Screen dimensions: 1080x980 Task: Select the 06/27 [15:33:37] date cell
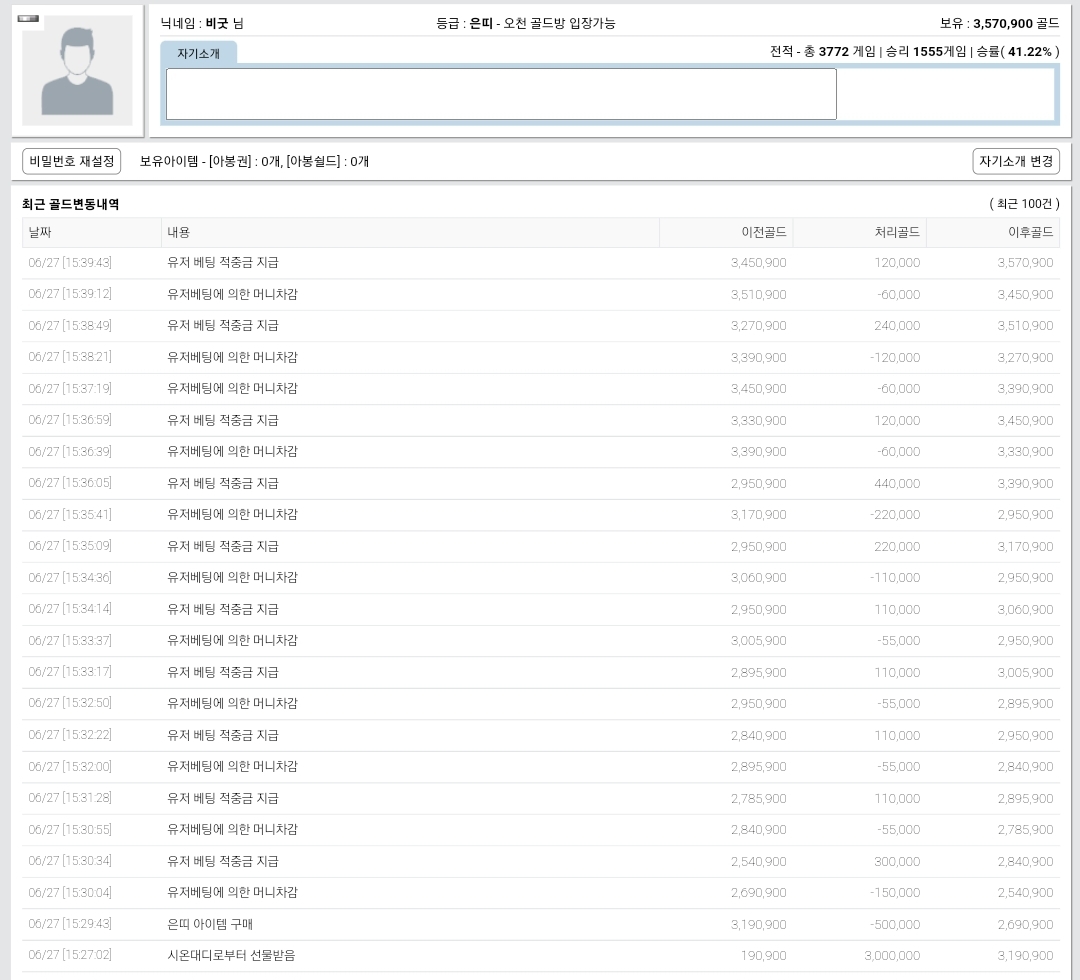pos(70,640)
